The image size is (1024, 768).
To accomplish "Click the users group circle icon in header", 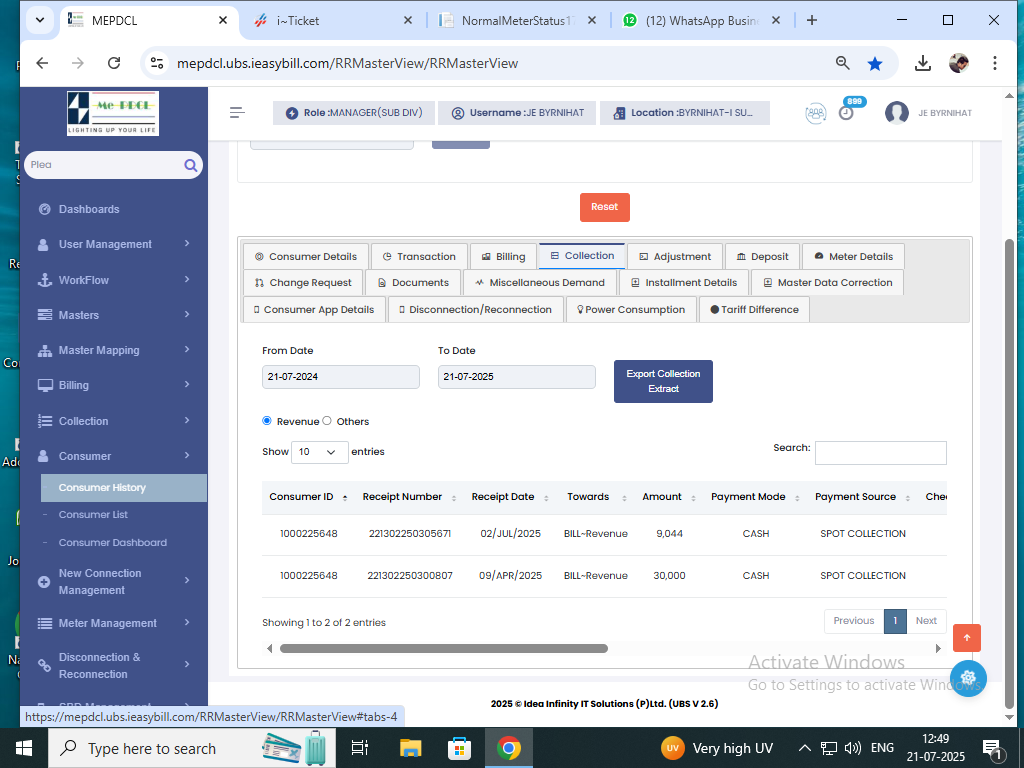I will point(816,114).
